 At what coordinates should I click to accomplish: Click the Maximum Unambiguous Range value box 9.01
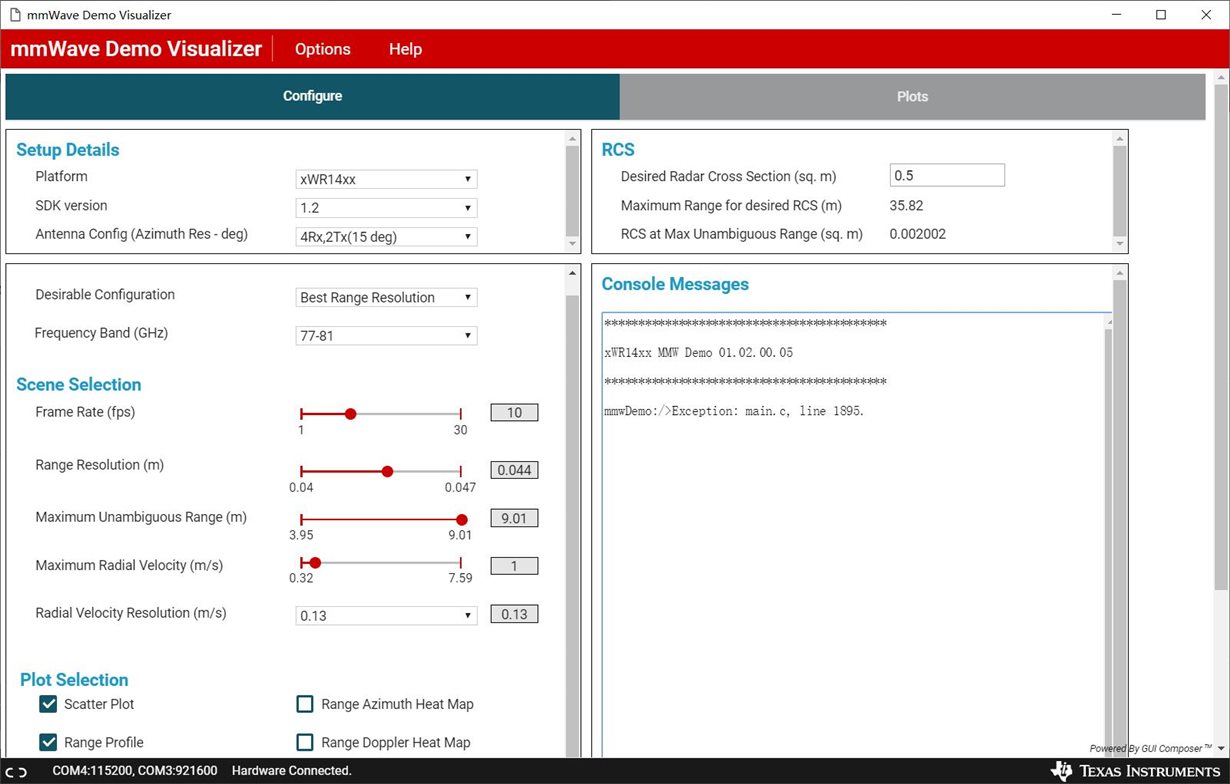[514, 518]
